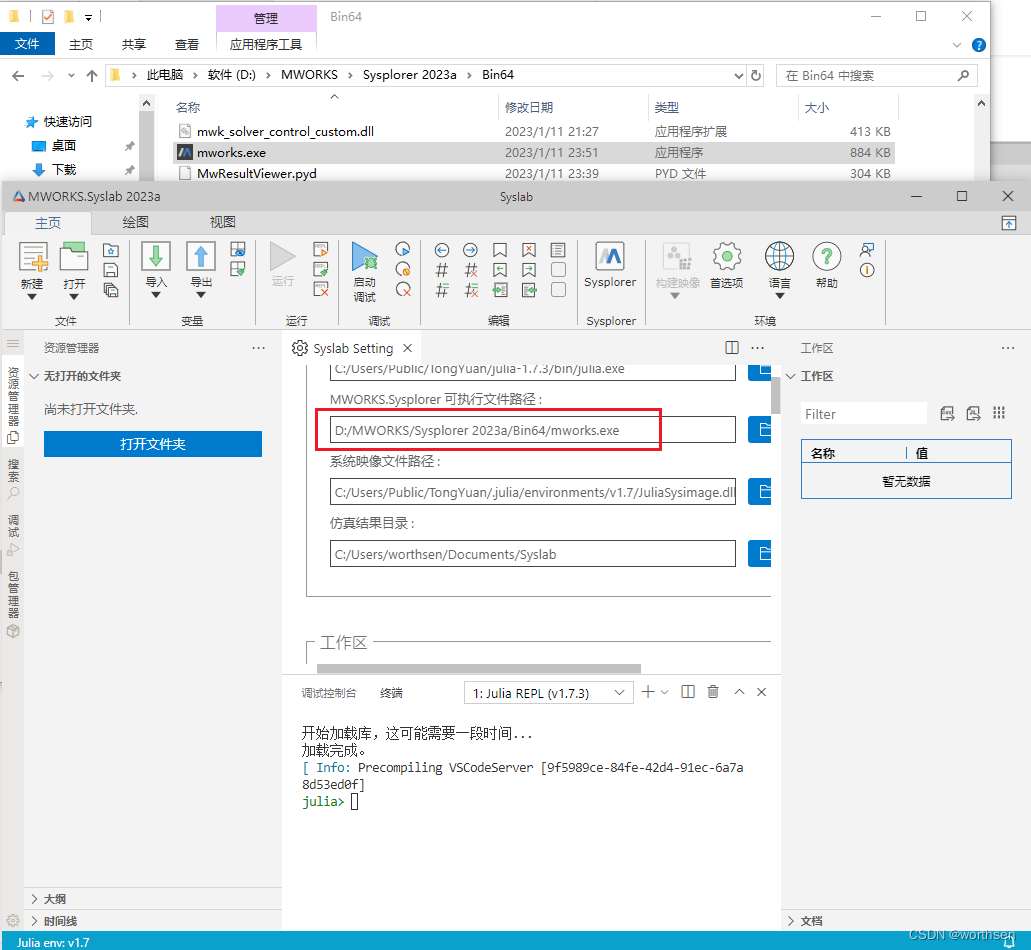Split the terminal panel icon

pyautogui.click(x=688, y=692)
